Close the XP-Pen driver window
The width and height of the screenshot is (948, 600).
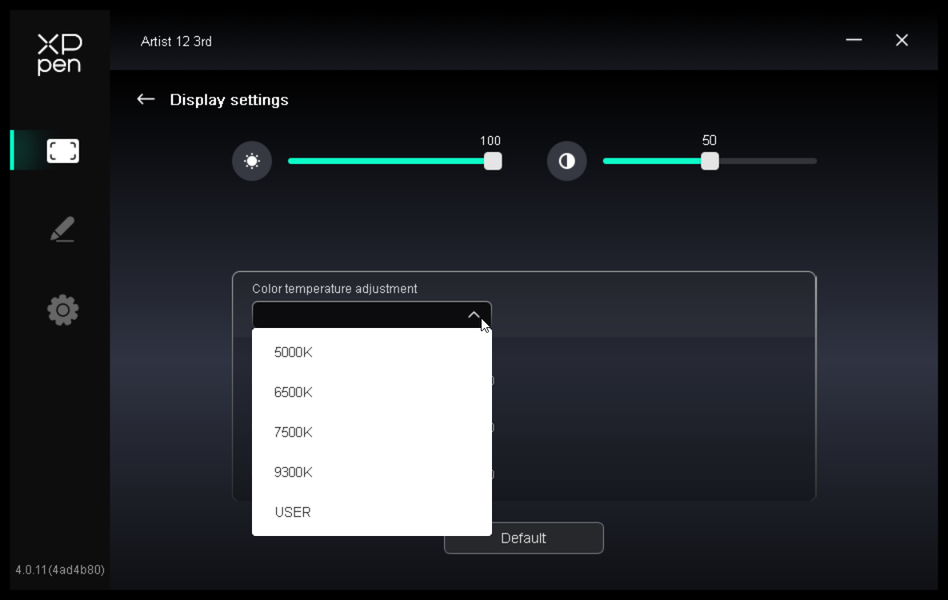(901, 40)
